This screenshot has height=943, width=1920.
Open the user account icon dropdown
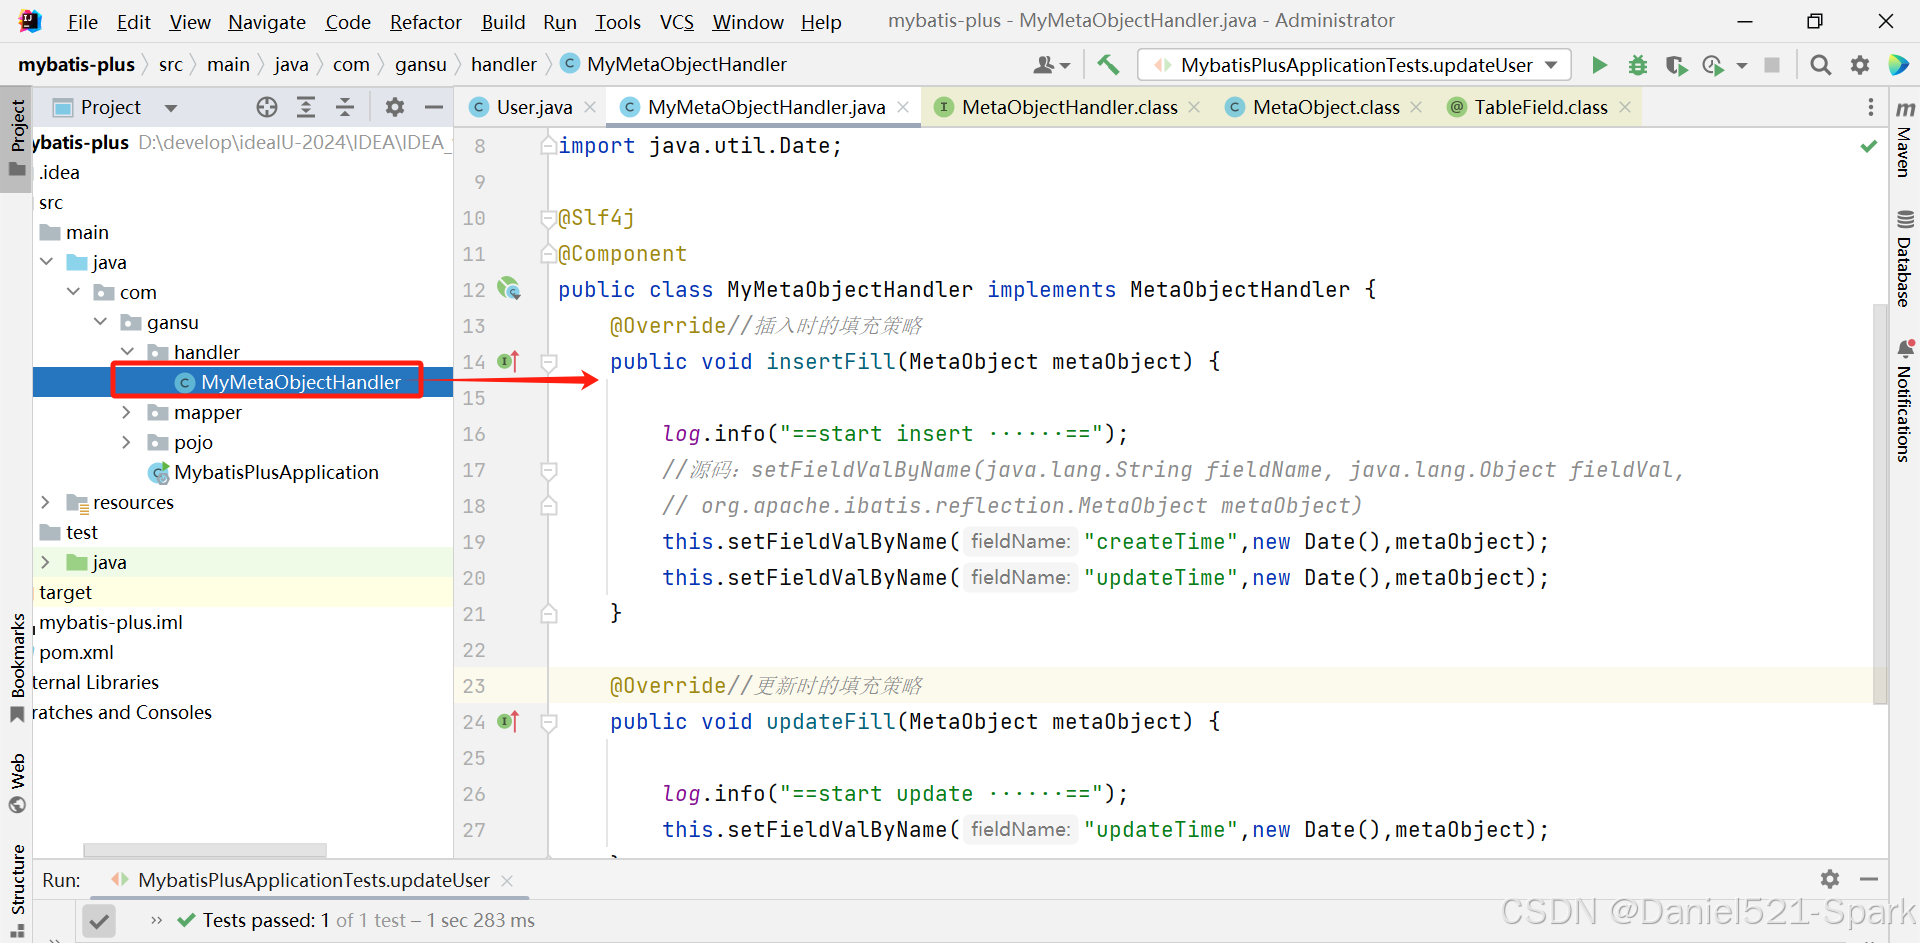1051,65
